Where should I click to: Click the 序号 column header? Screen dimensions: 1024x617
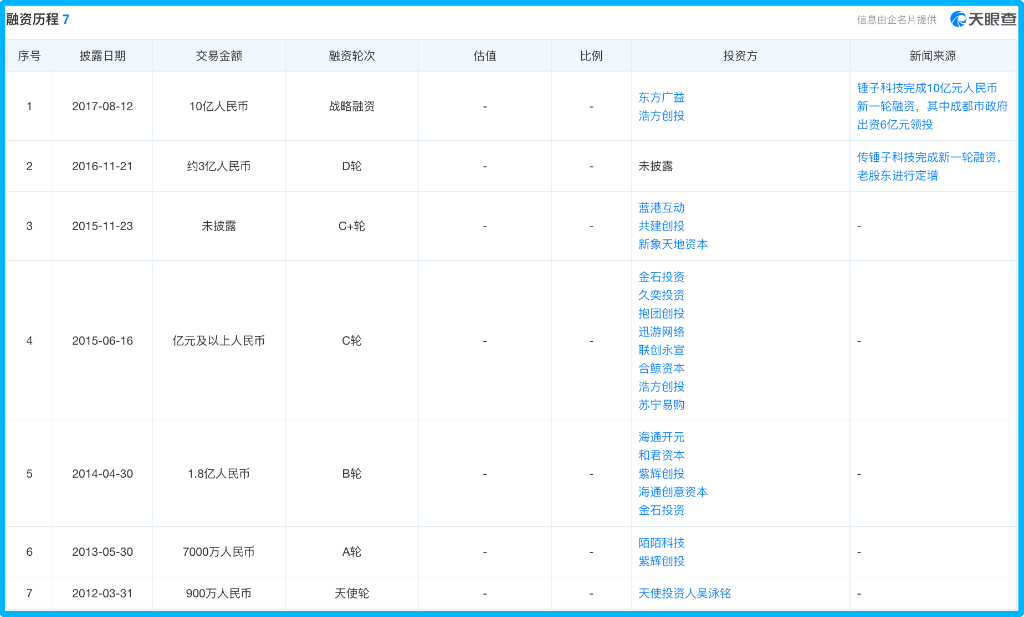[29, 56]
